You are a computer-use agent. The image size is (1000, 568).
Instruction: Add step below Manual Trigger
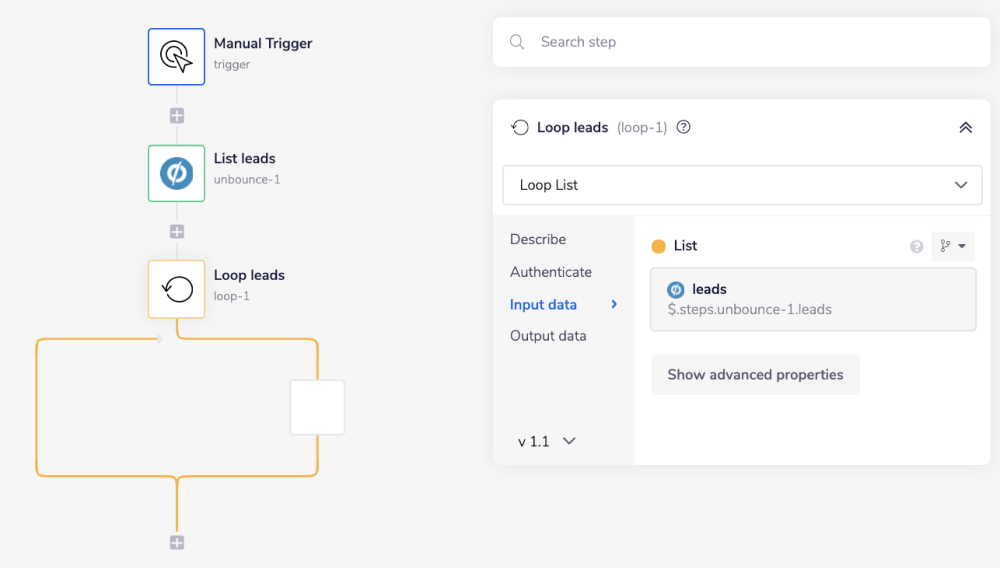click(x=177, y=116)
